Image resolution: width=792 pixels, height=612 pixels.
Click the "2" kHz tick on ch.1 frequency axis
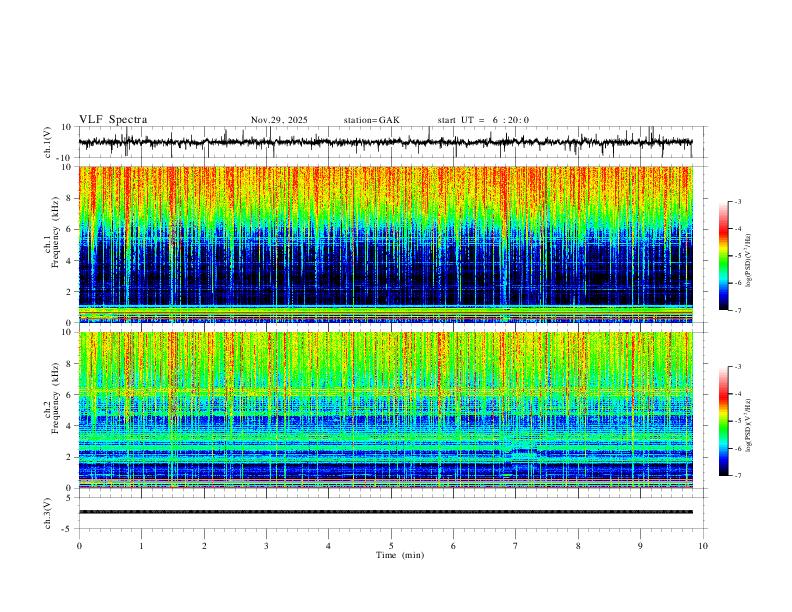[x=69, y=291]
